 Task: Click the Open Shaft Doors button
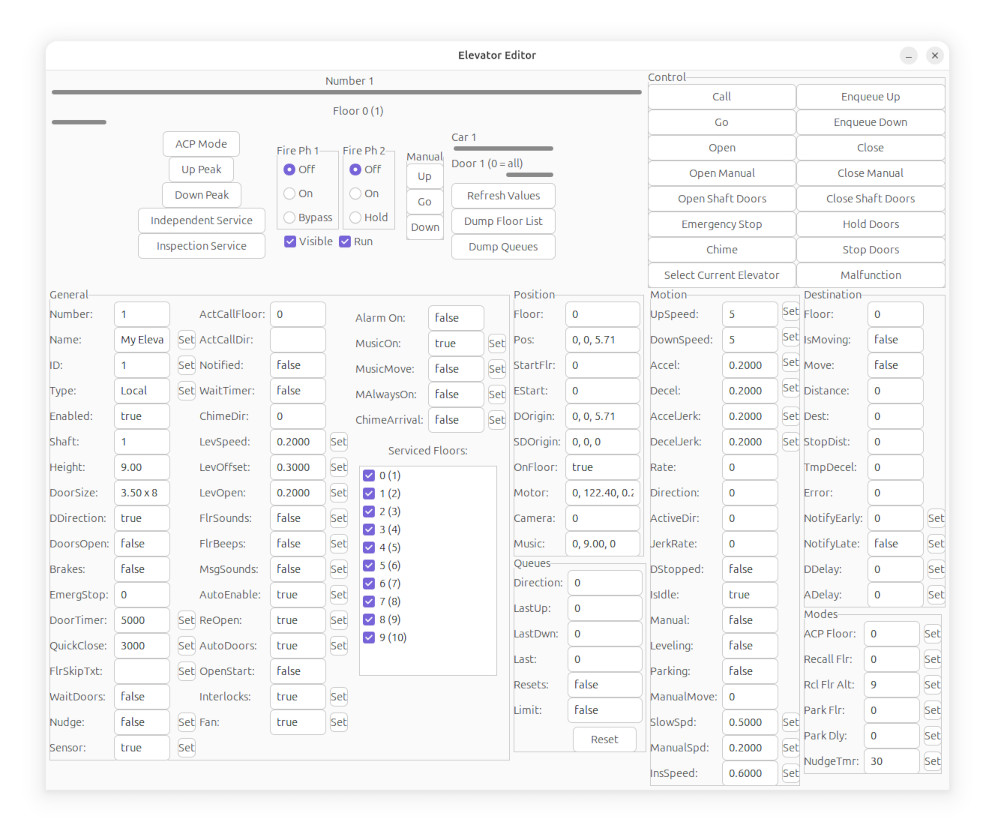[722, 199]
